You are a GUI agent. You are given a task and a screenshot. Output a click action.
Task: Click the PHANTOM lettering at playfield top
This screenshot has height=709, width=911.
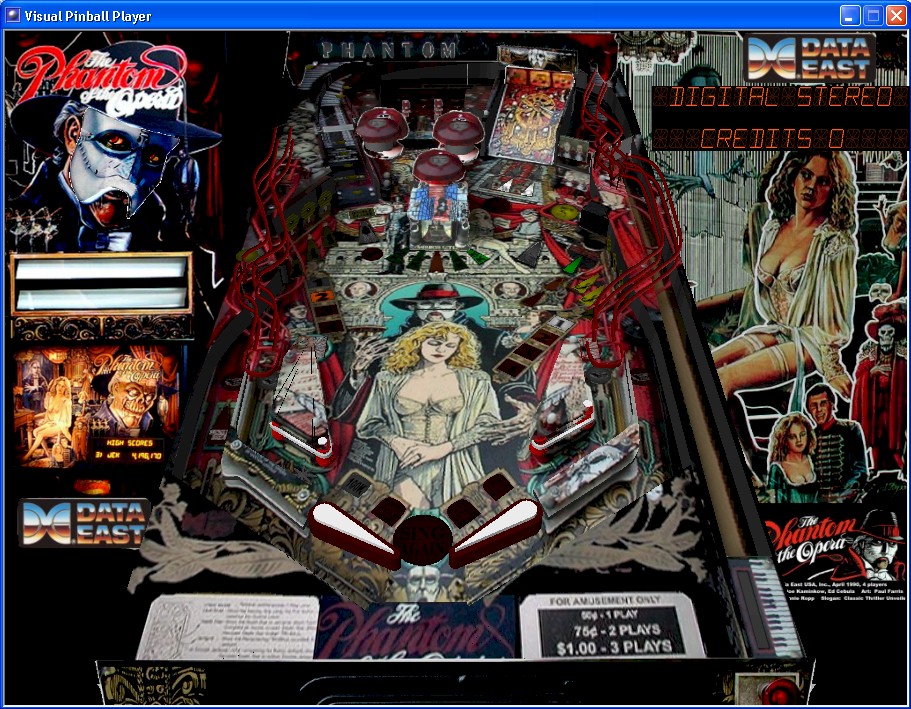[x=389, y=50]
